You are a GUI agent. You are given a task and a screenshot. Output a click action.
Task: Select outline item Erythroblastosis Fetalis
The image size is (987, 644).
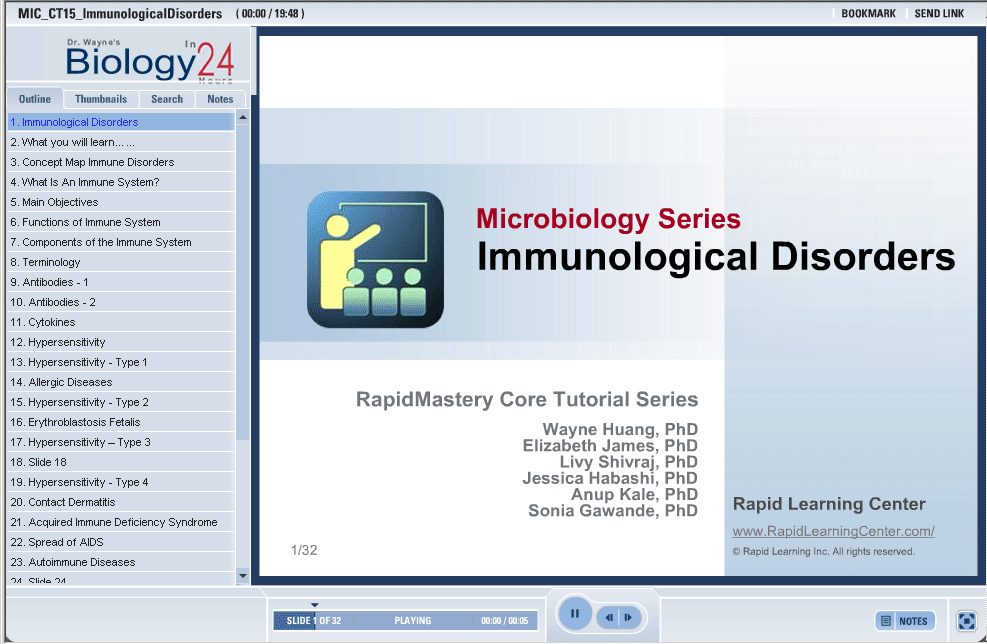point(75,422)
